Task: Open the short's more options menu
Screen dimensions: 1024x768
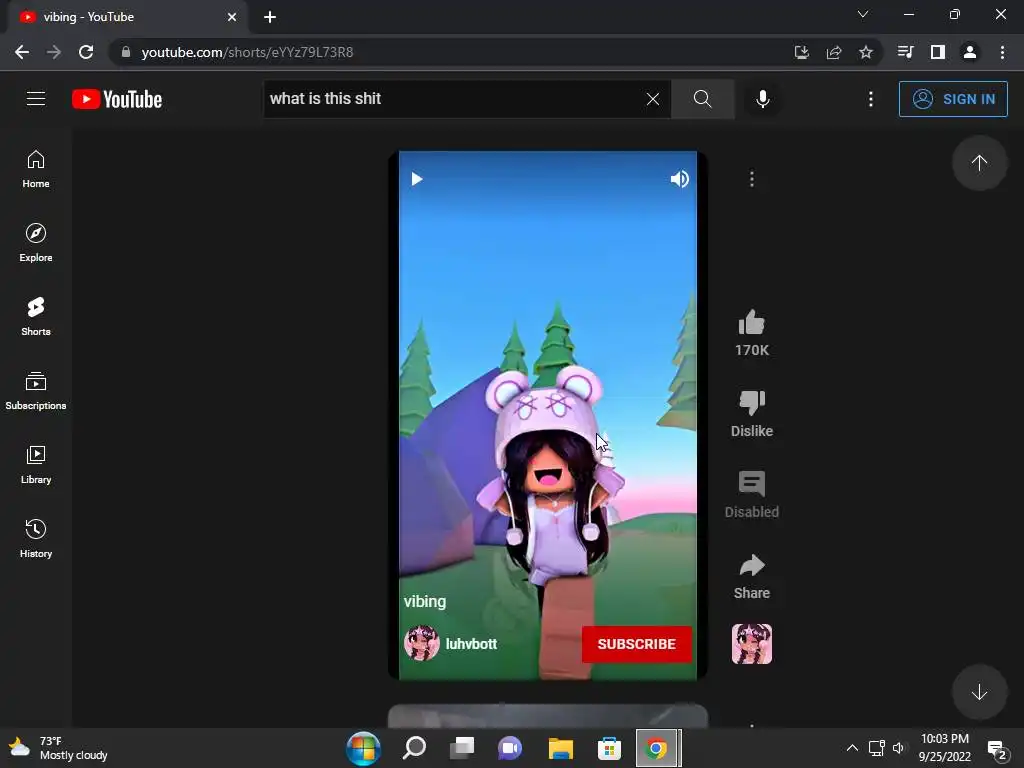Action: 752,179
